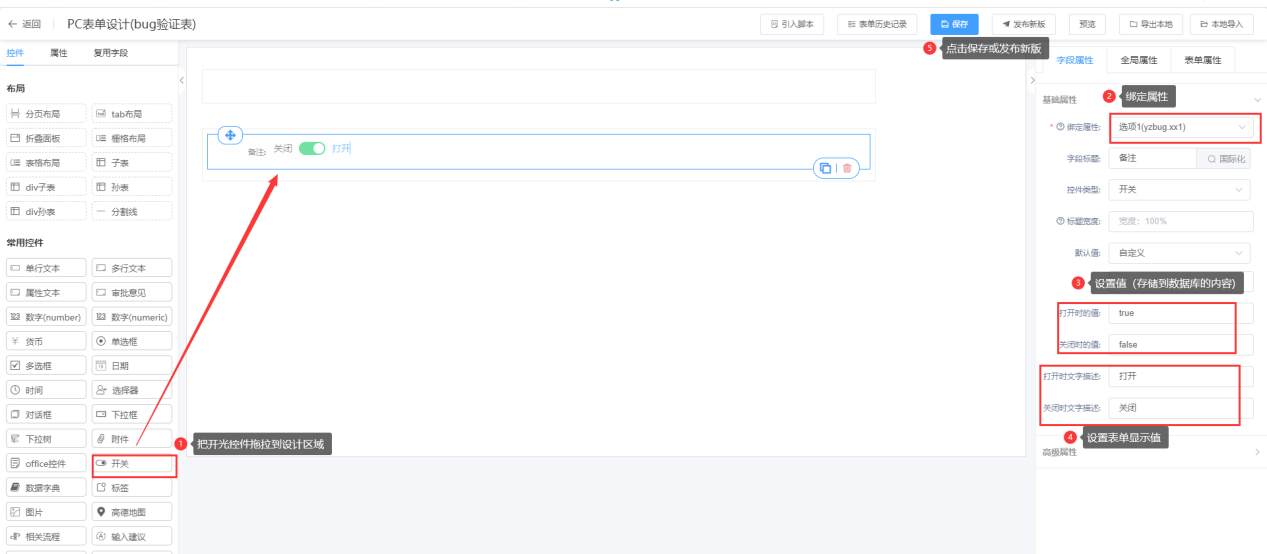Screen dimensions: 1267x554
Task: Select the 属性文本 control
Action: pos(46,292)
